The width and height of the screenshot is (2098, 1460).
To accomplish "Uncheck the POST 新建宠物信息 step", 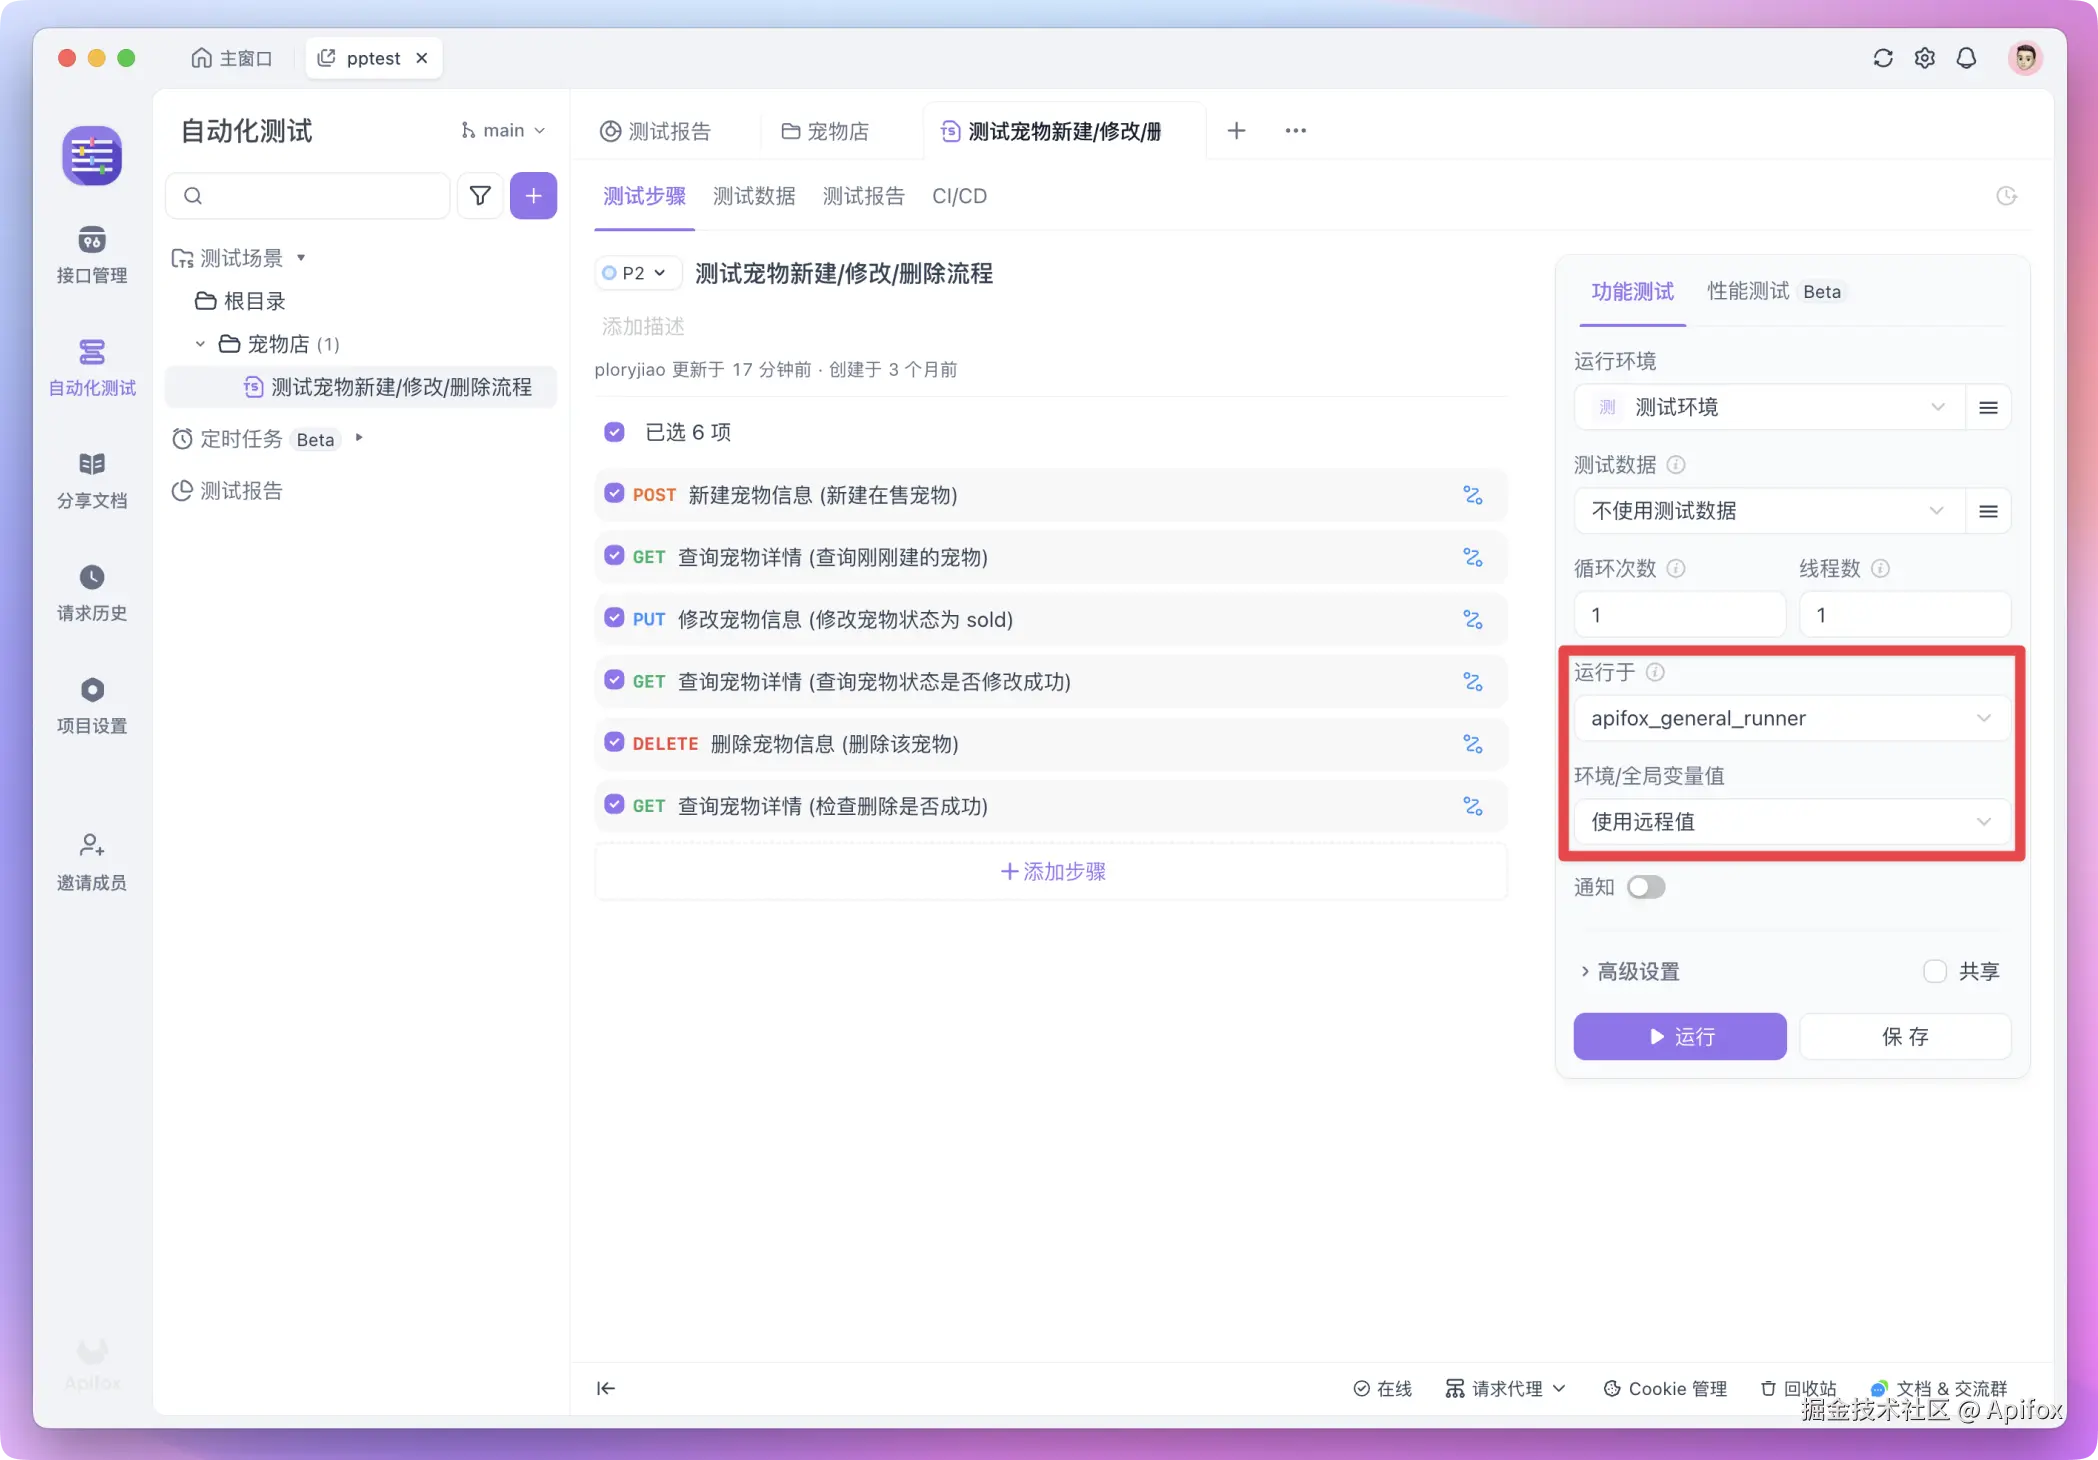I will [x=614, y=494].
